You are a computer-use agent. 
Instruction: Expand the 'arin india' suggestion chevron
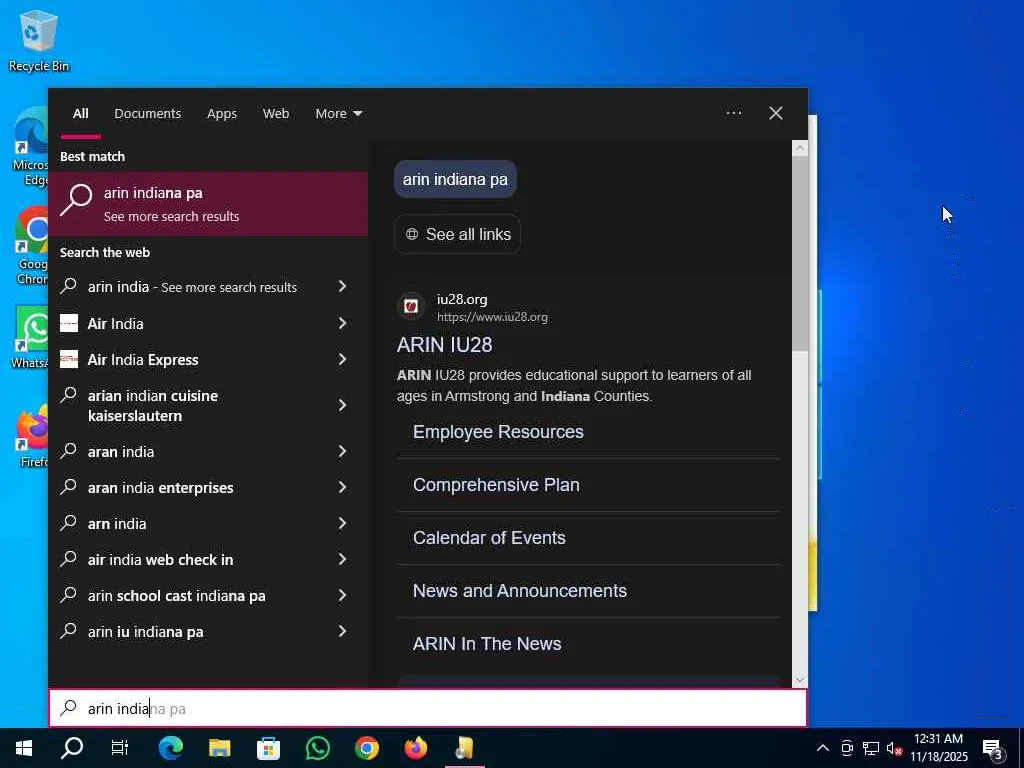[342, 286]
